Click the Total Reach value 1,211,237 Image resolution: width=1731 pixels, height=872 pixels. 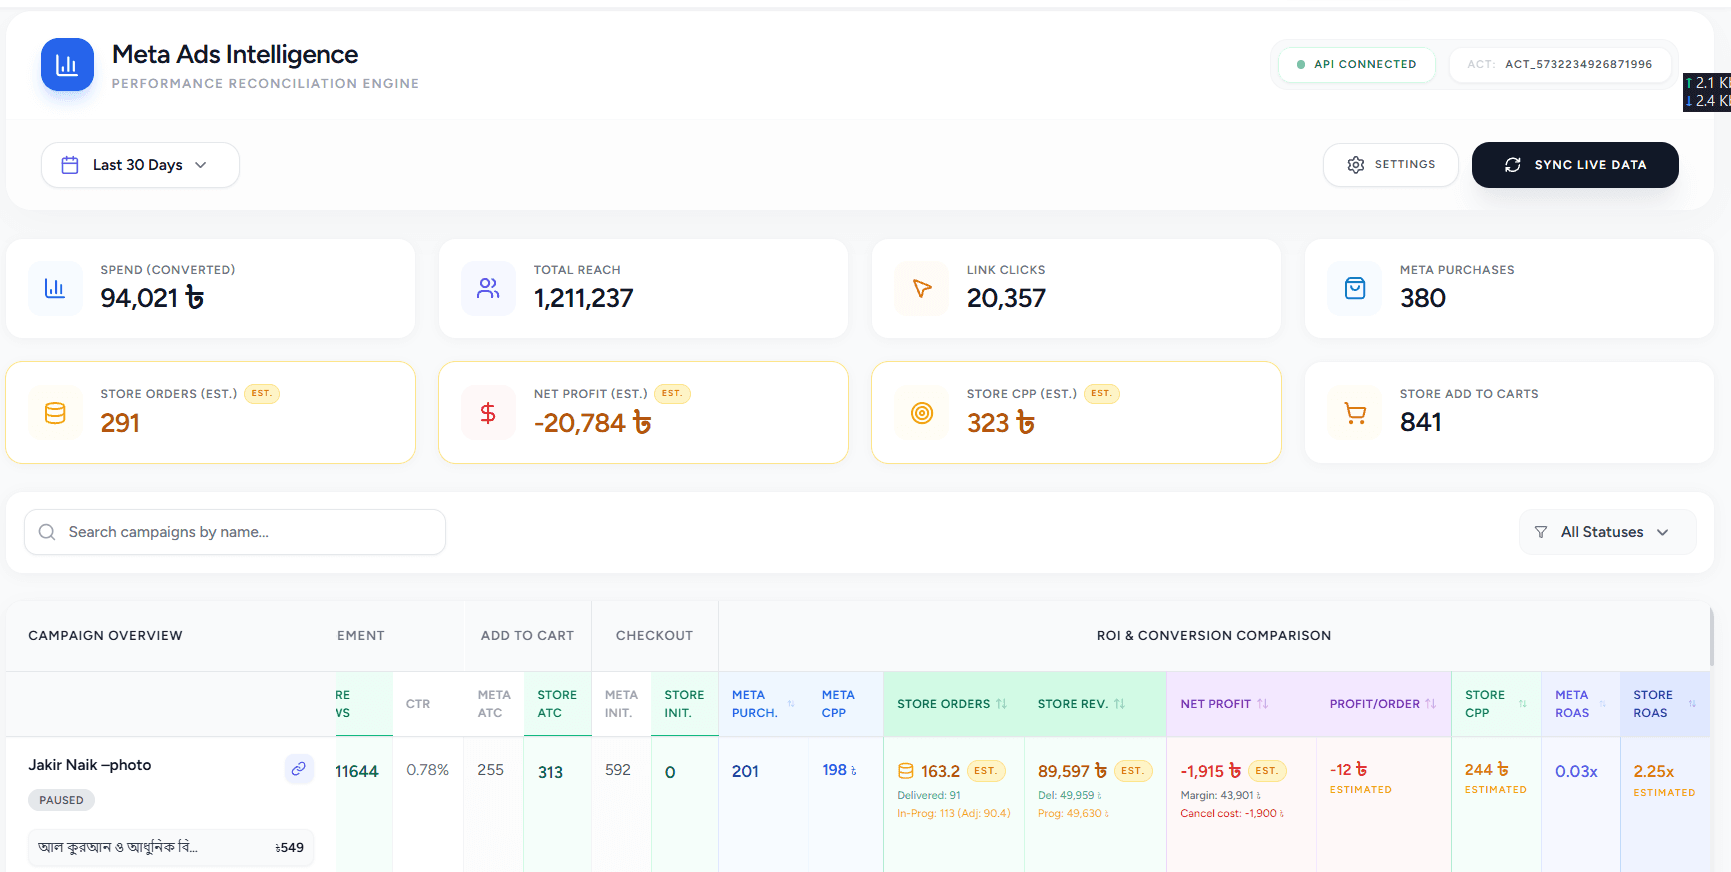tap(583, 298)
